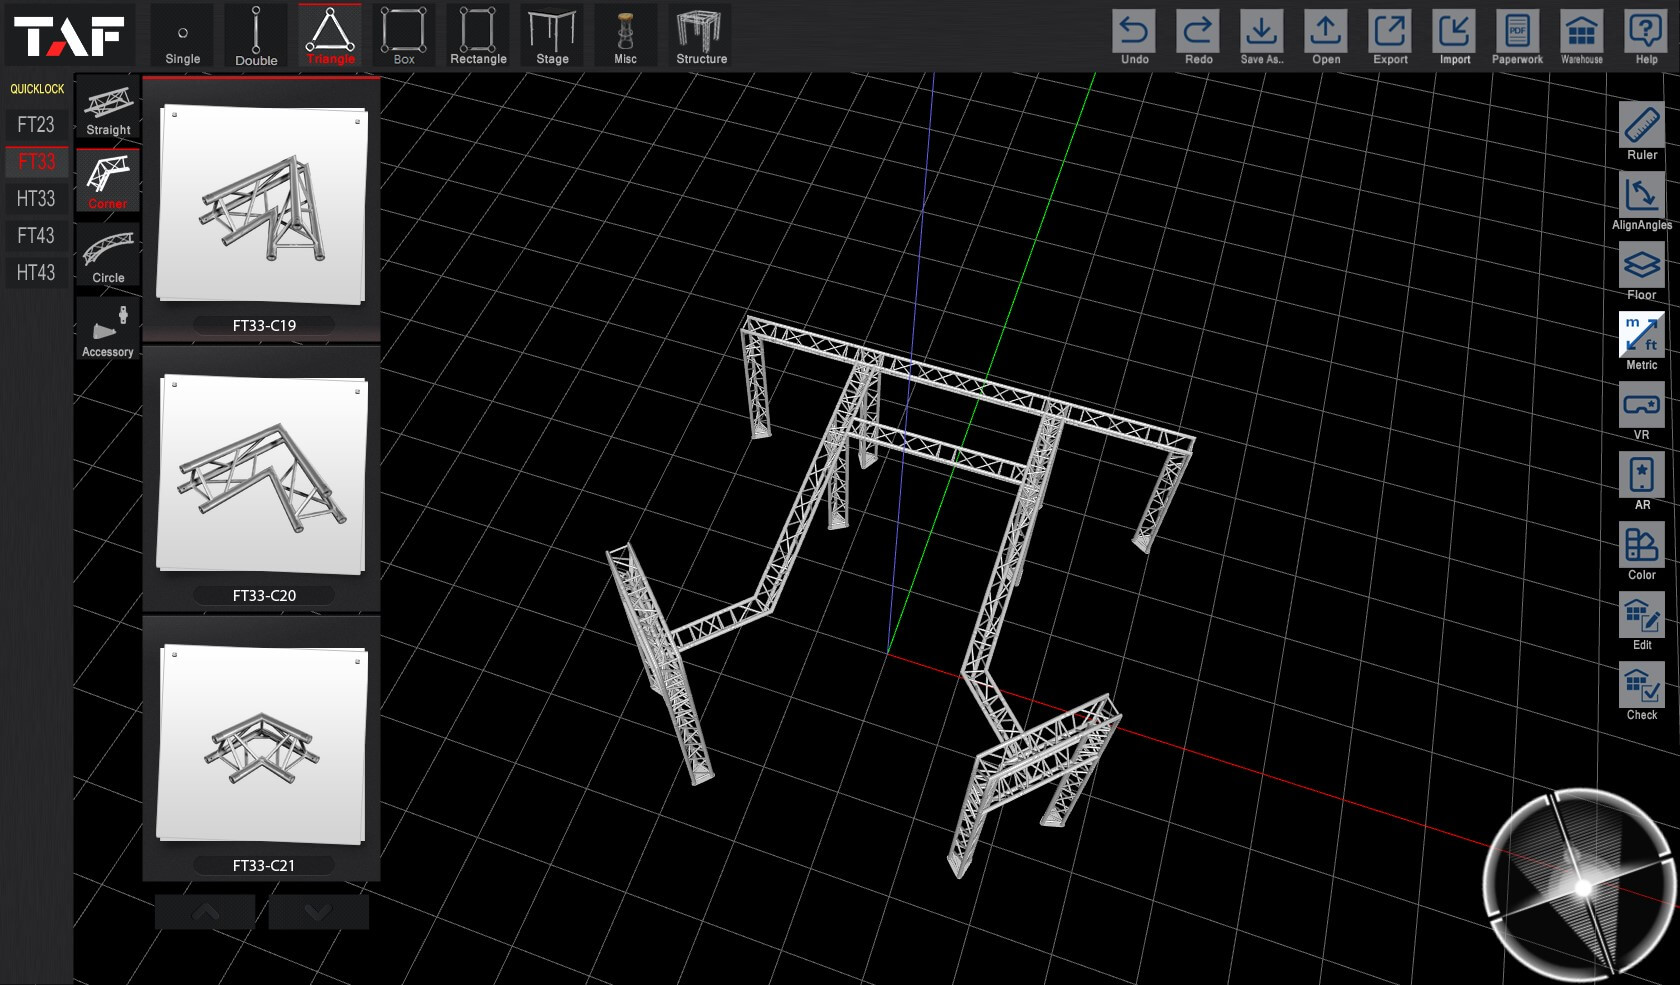Click the FT33-C20 label
Image resolution: width=1680 pixels, height=985 pixels.
tap(264, 595)
